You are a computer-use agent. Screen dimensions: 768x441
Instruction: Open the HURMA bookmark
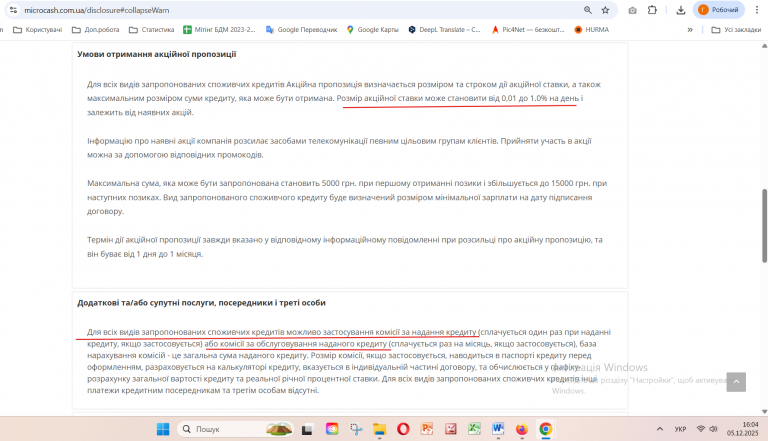pos(592,30)
